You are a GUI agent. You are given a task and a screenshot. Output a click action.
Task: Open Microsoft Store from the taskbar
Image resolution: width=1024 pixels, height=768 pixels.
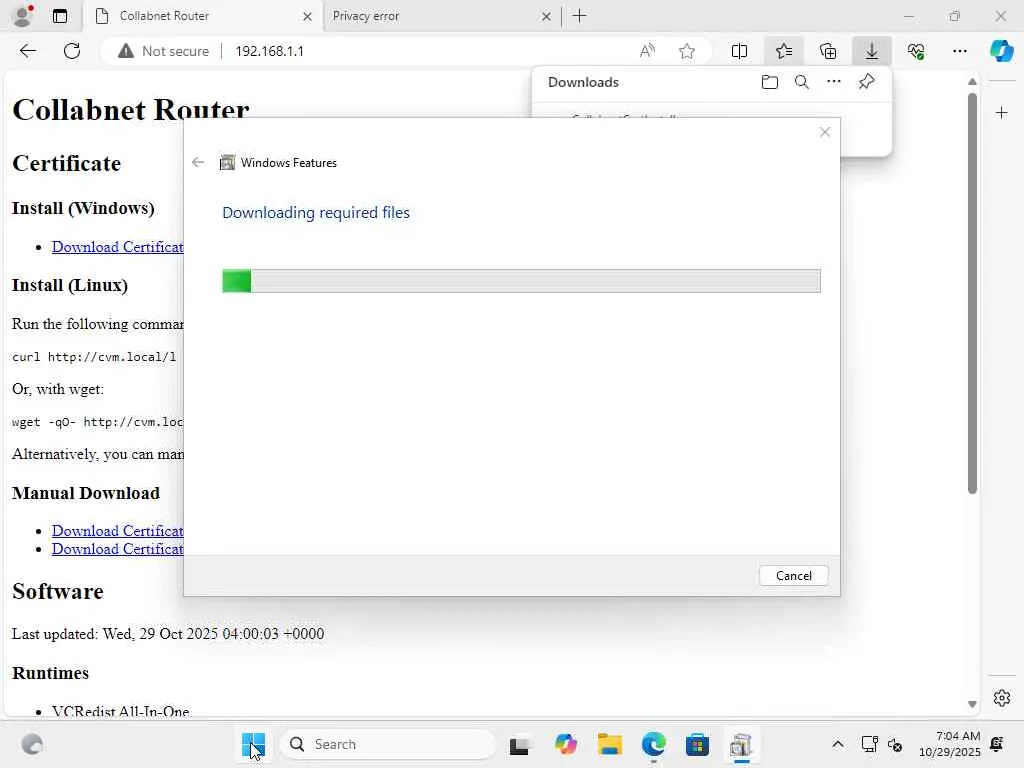(x=697, y=744)
